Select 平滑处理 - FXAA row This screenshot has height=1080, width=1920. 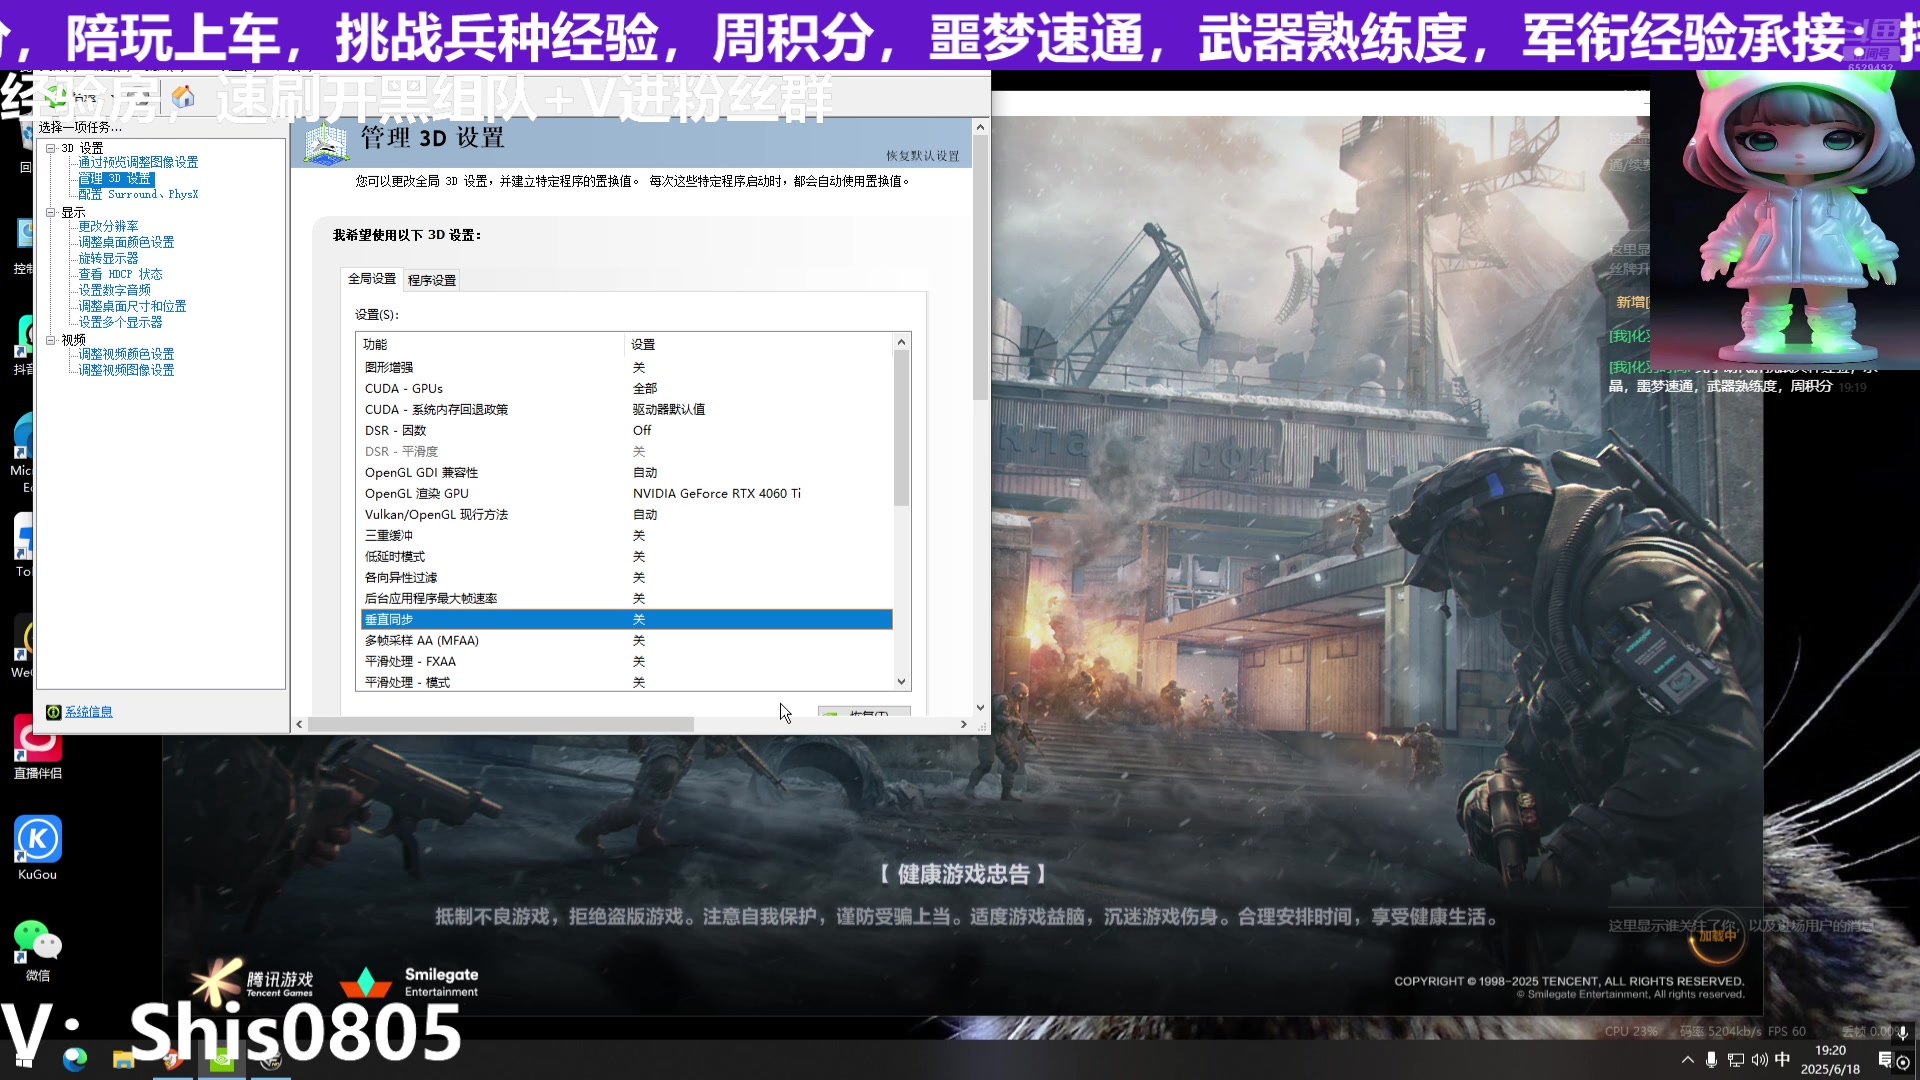(x=626, y=661)
